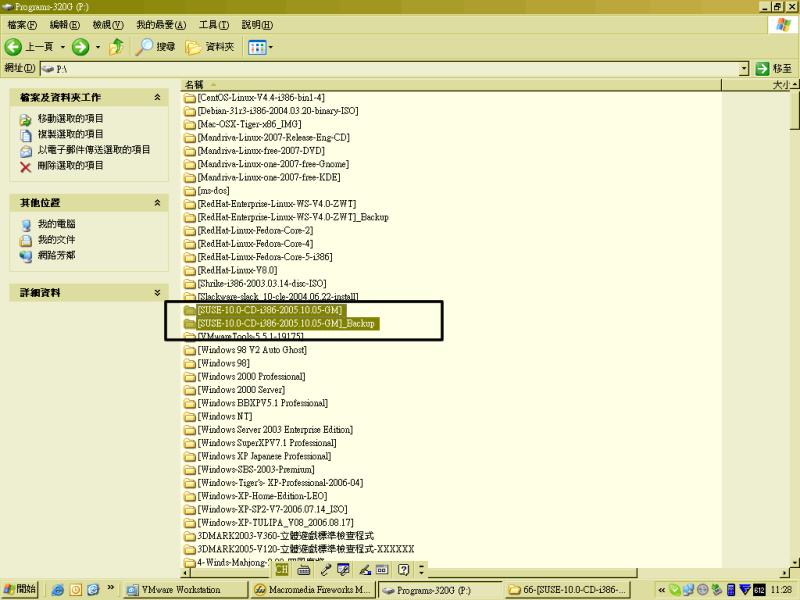
Task: Expand hidden system tray icons chevron
Action: 661,590
